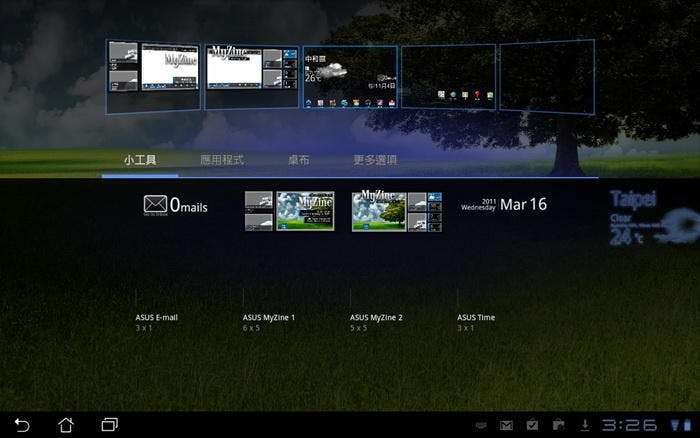The height and width of the screenshot is (438, 700).
Task: Open the Market shopping bag notification
Action: pos(558,426)
